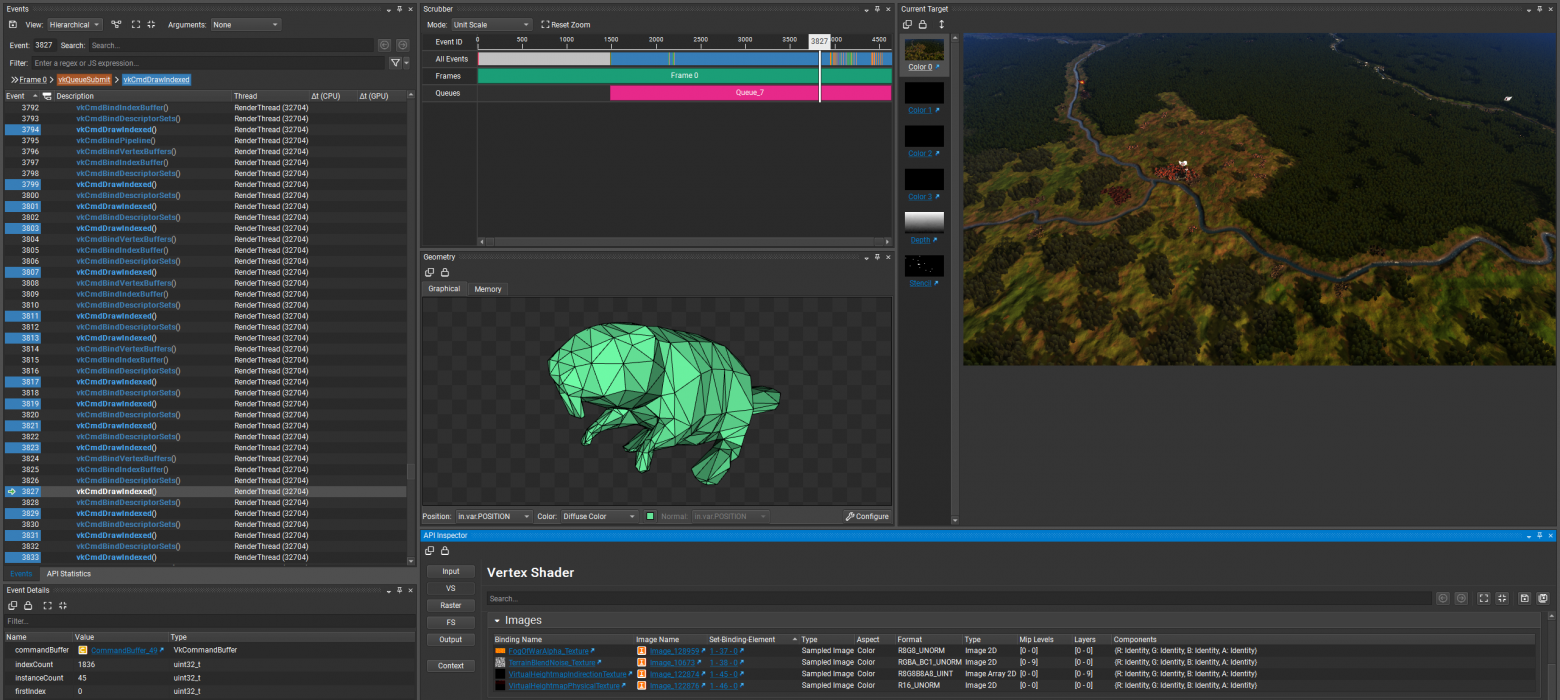1560x700 pixels.
Task: Open the Scrubber Mode Unit Scale dropdown
Action: pos(491,24)
